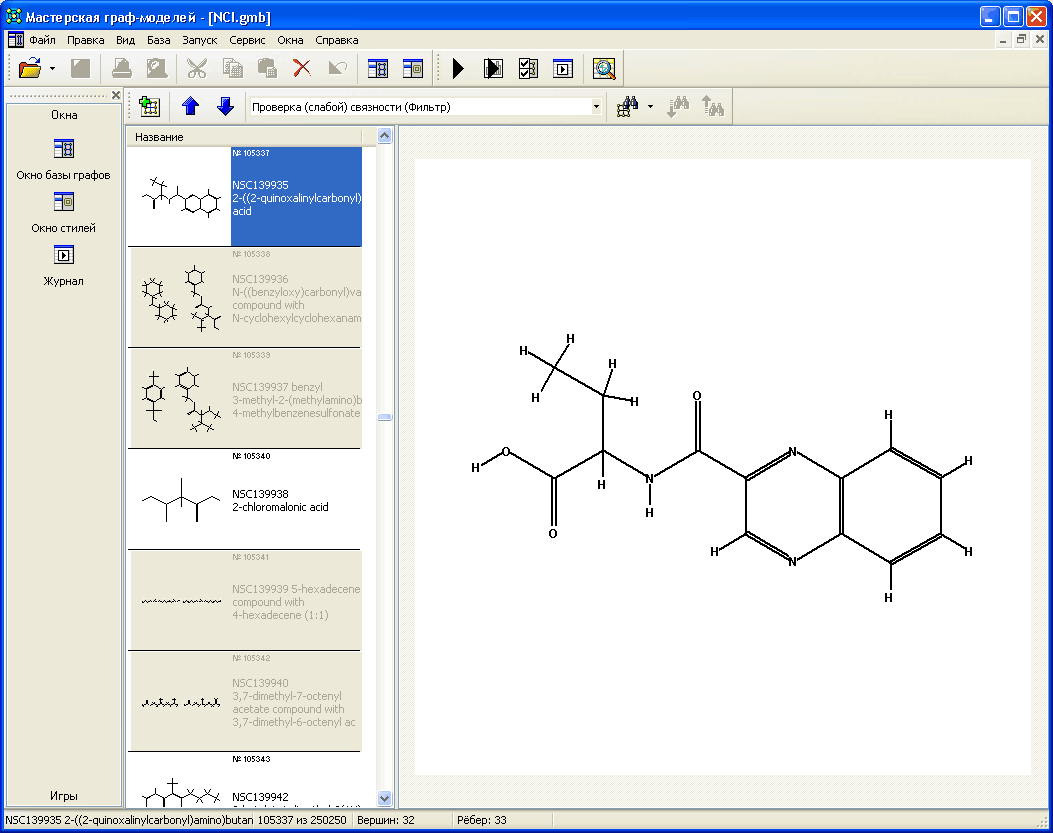
Task: Click the list scrollbar down arrow
Action: [x=384, y=799]
